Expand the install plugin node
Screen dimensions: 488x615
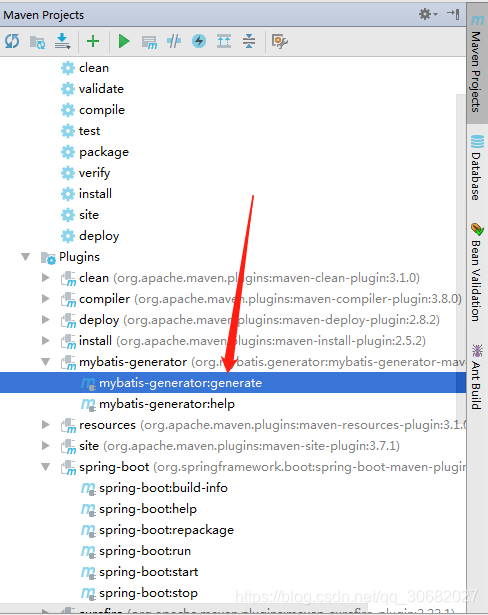point(46,341)
